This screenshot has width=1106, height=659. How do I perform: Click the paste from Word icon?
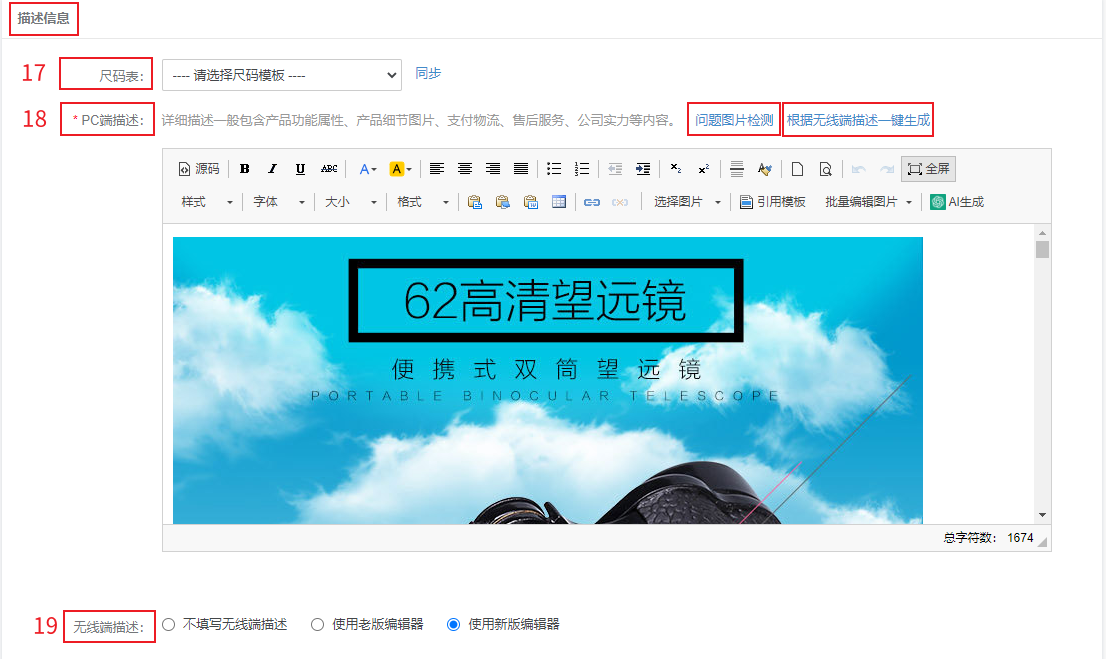point(531,202)
